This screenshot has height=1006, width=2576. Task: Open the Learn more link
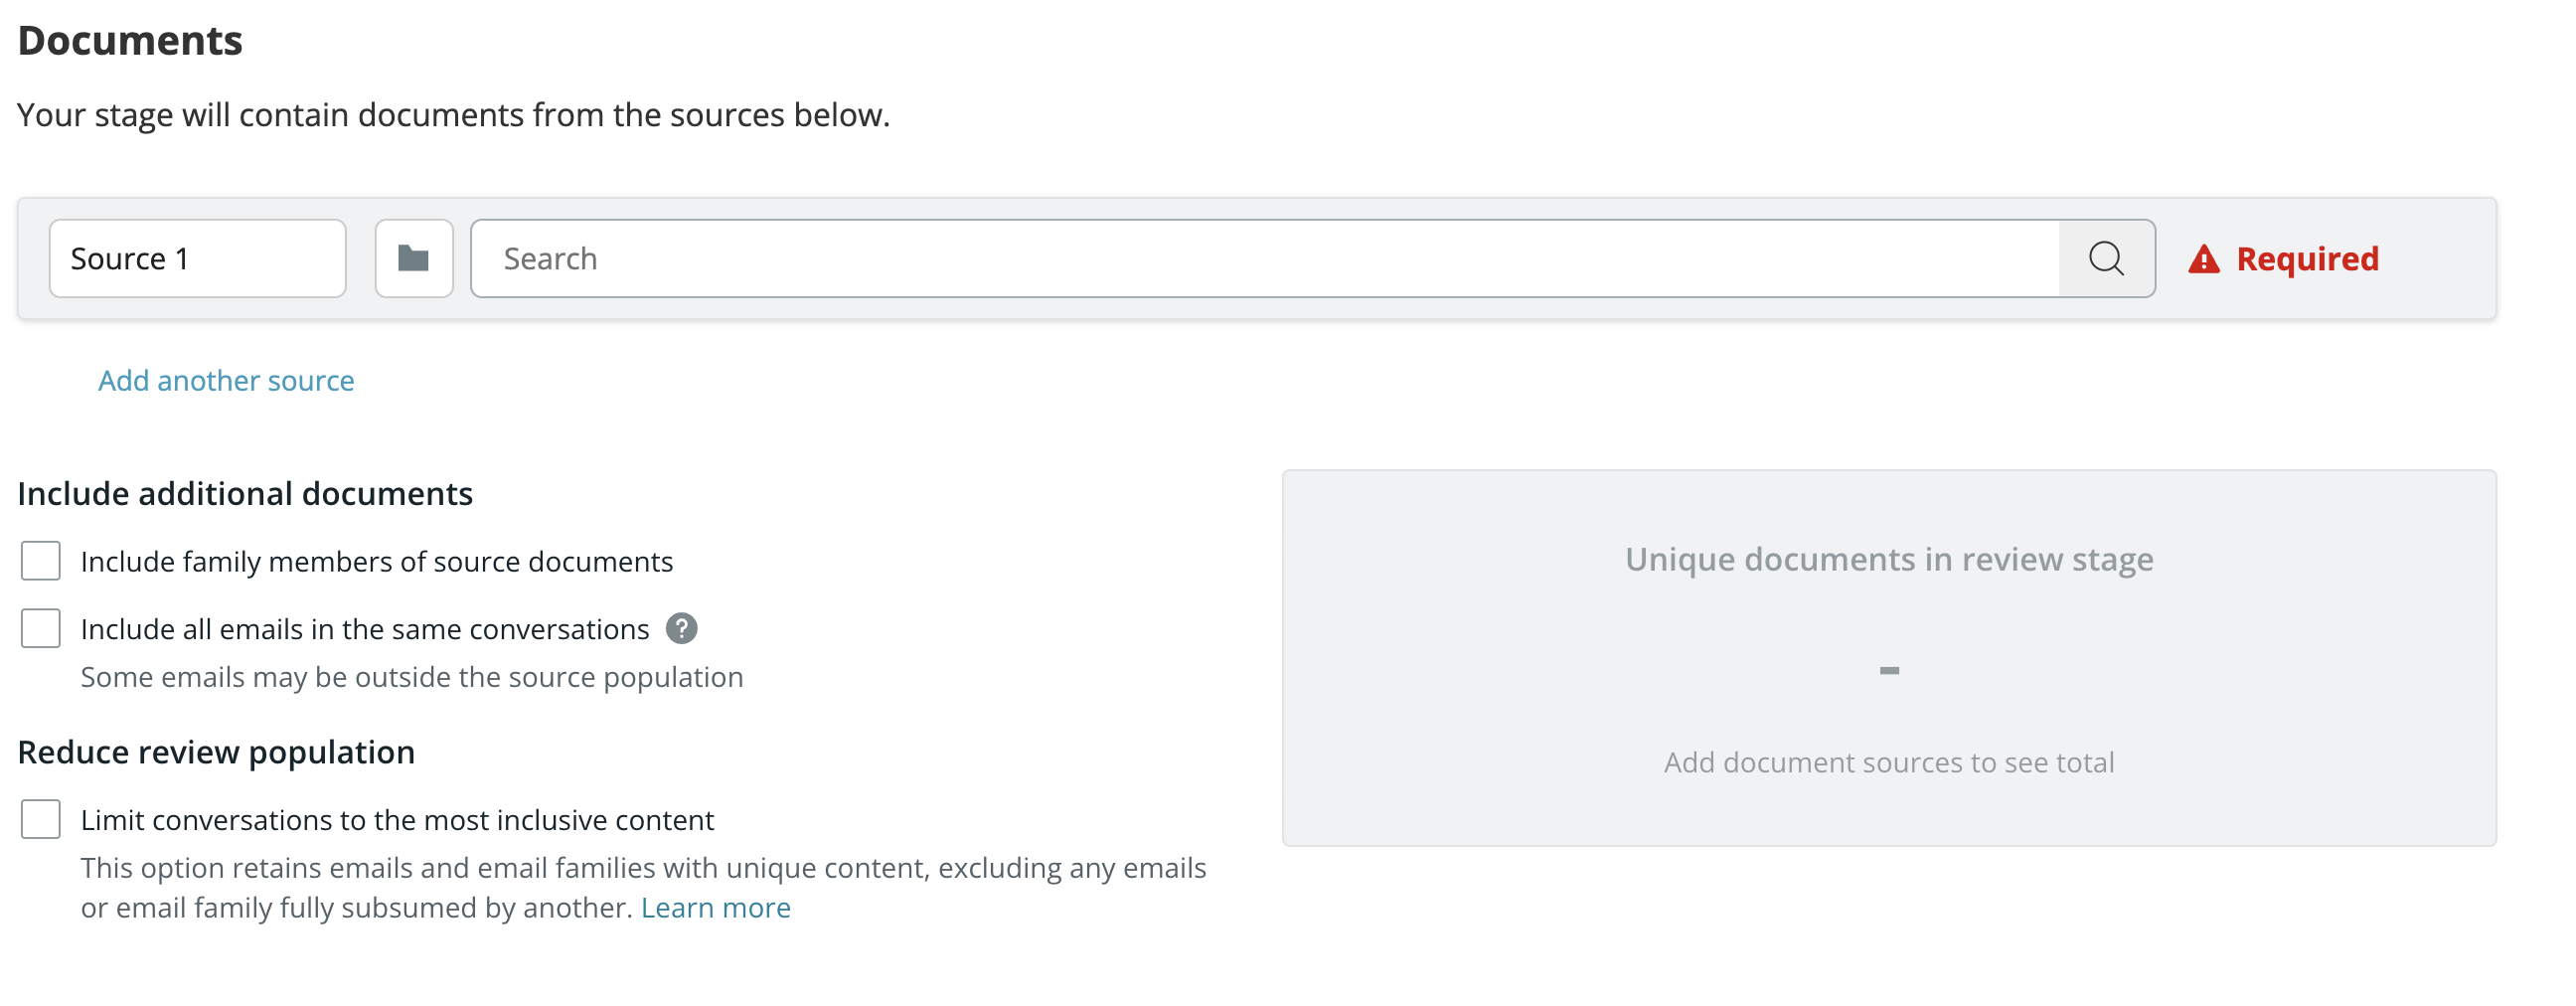[716, 908]
